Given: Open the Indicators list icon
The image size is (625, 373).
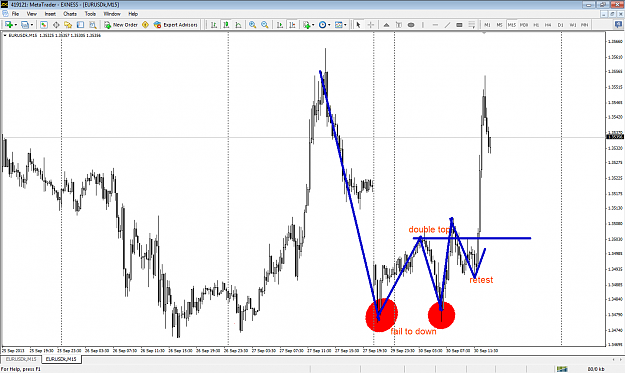Looking at the screenshot, I should (306, 25).
